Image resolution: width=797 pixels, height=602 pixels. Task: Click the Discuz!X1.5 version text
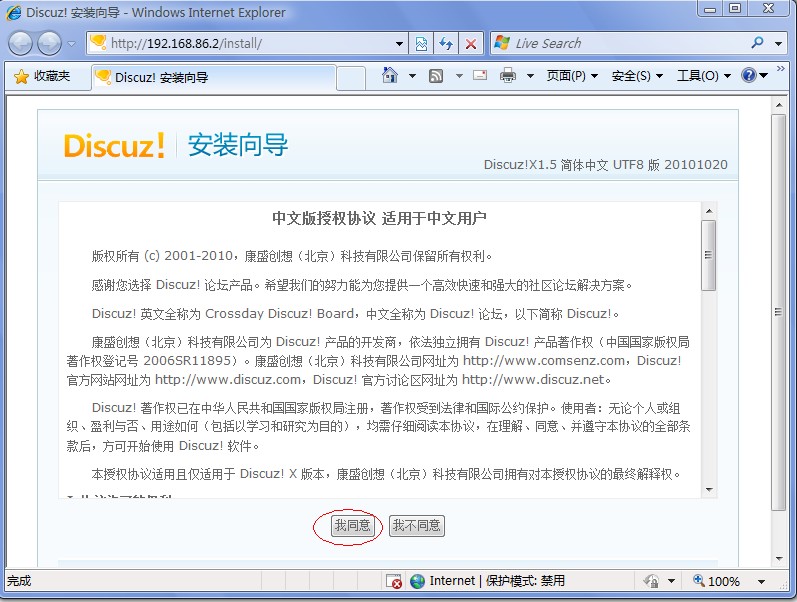tap(605, 165)
